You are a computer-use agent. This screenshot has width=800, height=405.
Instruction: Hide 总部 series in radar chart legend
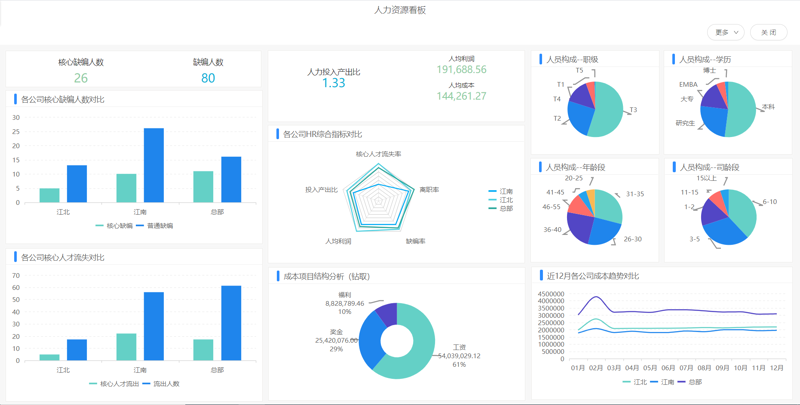pyautogui.click(x=501, y=208)
